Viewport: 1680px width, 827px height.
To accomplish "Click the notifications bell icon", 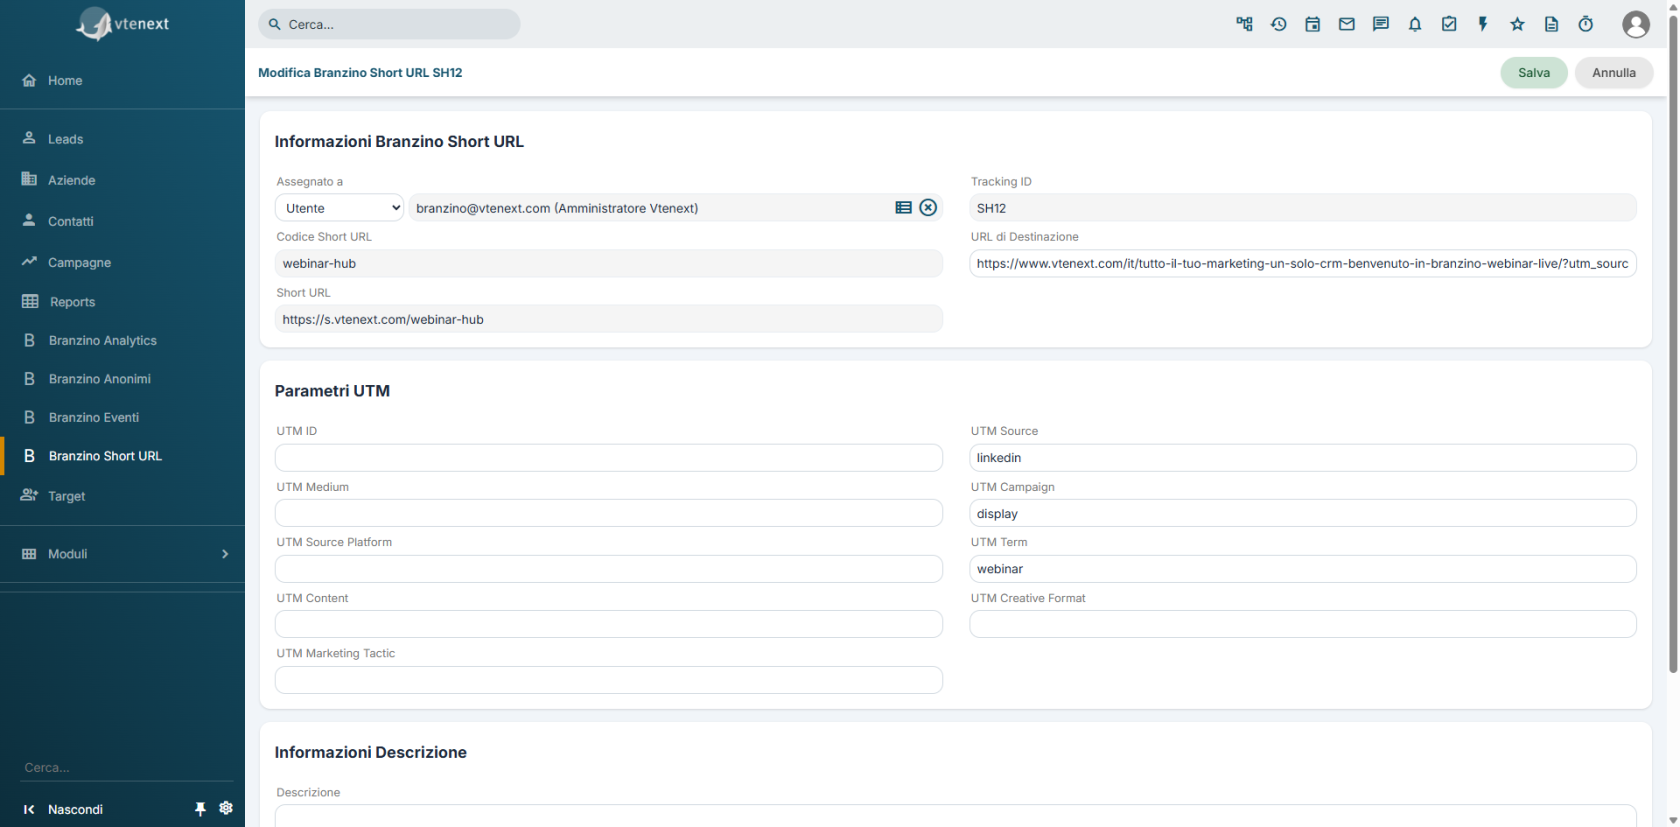I will tap(1415, 24).
